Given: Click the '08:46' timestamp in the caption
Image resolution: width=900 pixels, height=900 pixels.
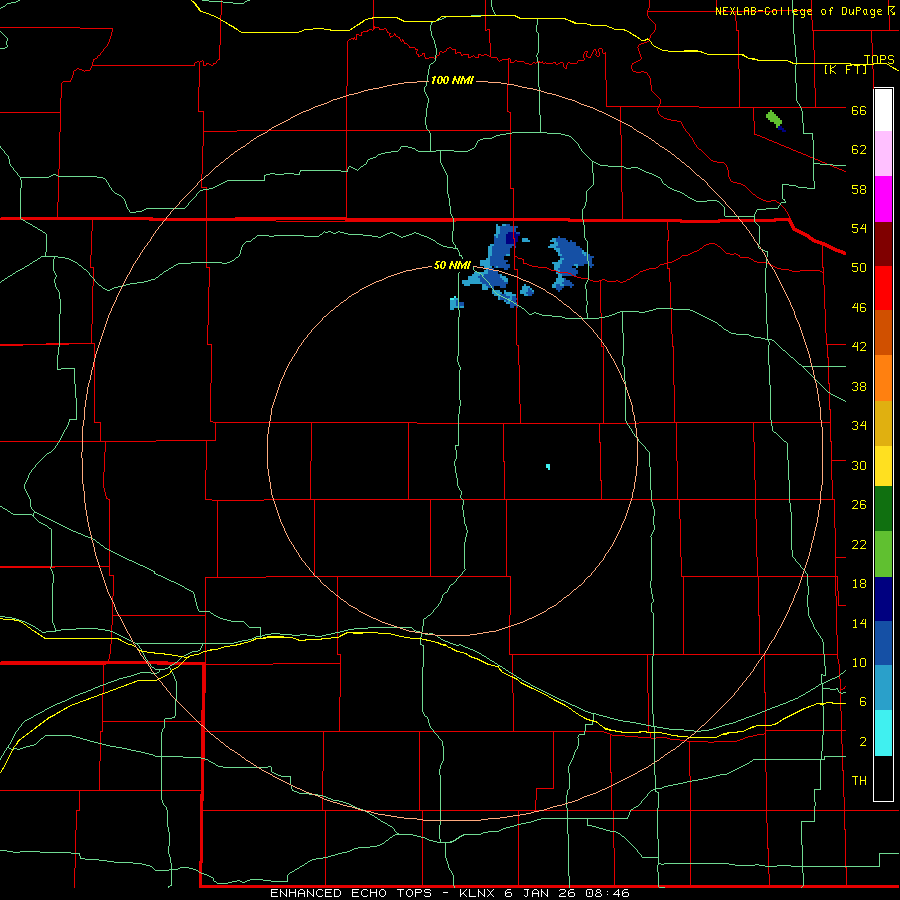Looking at the screenshot, I should [607, 893].
